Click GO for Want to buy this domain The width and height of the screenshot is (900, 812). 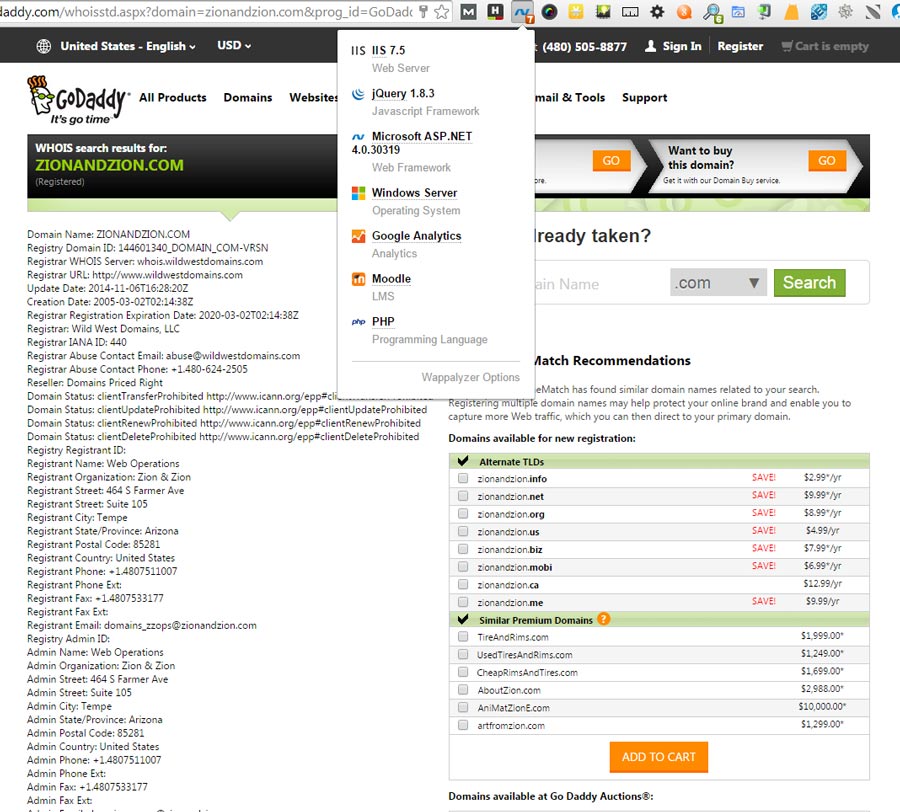827,161
